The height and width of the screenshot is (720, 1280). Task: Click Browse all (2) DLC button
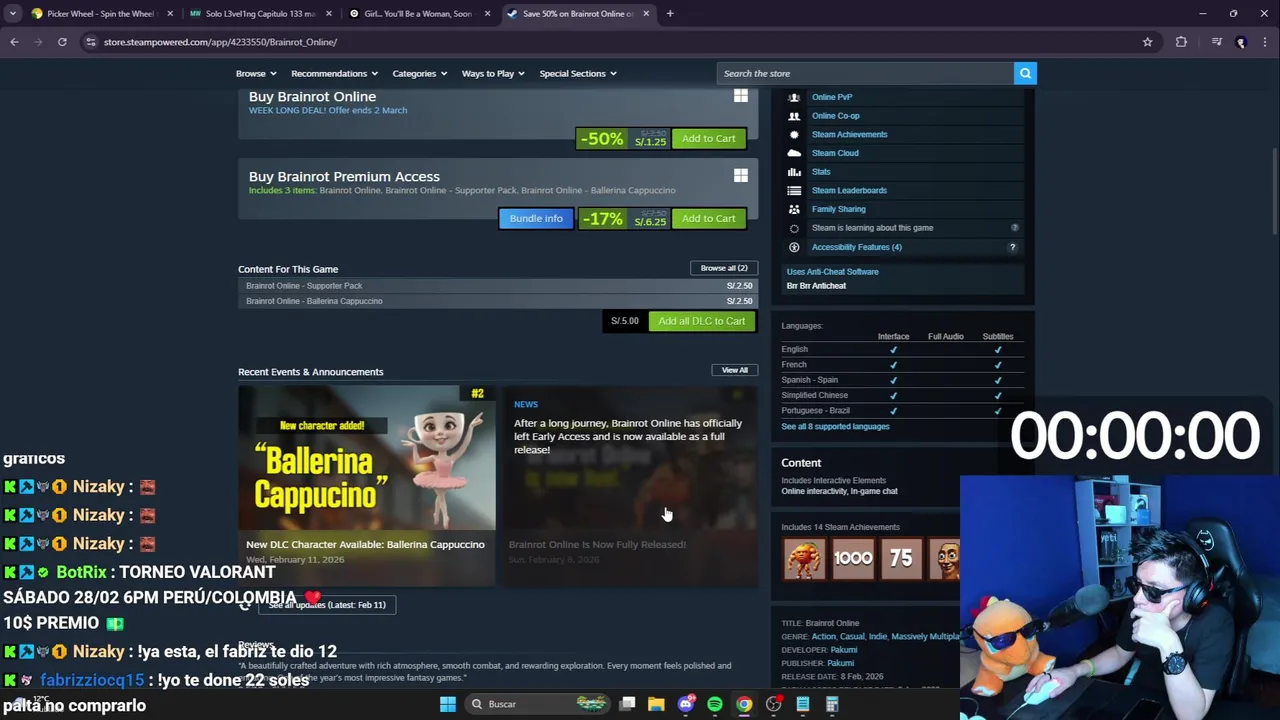[724, 268]
